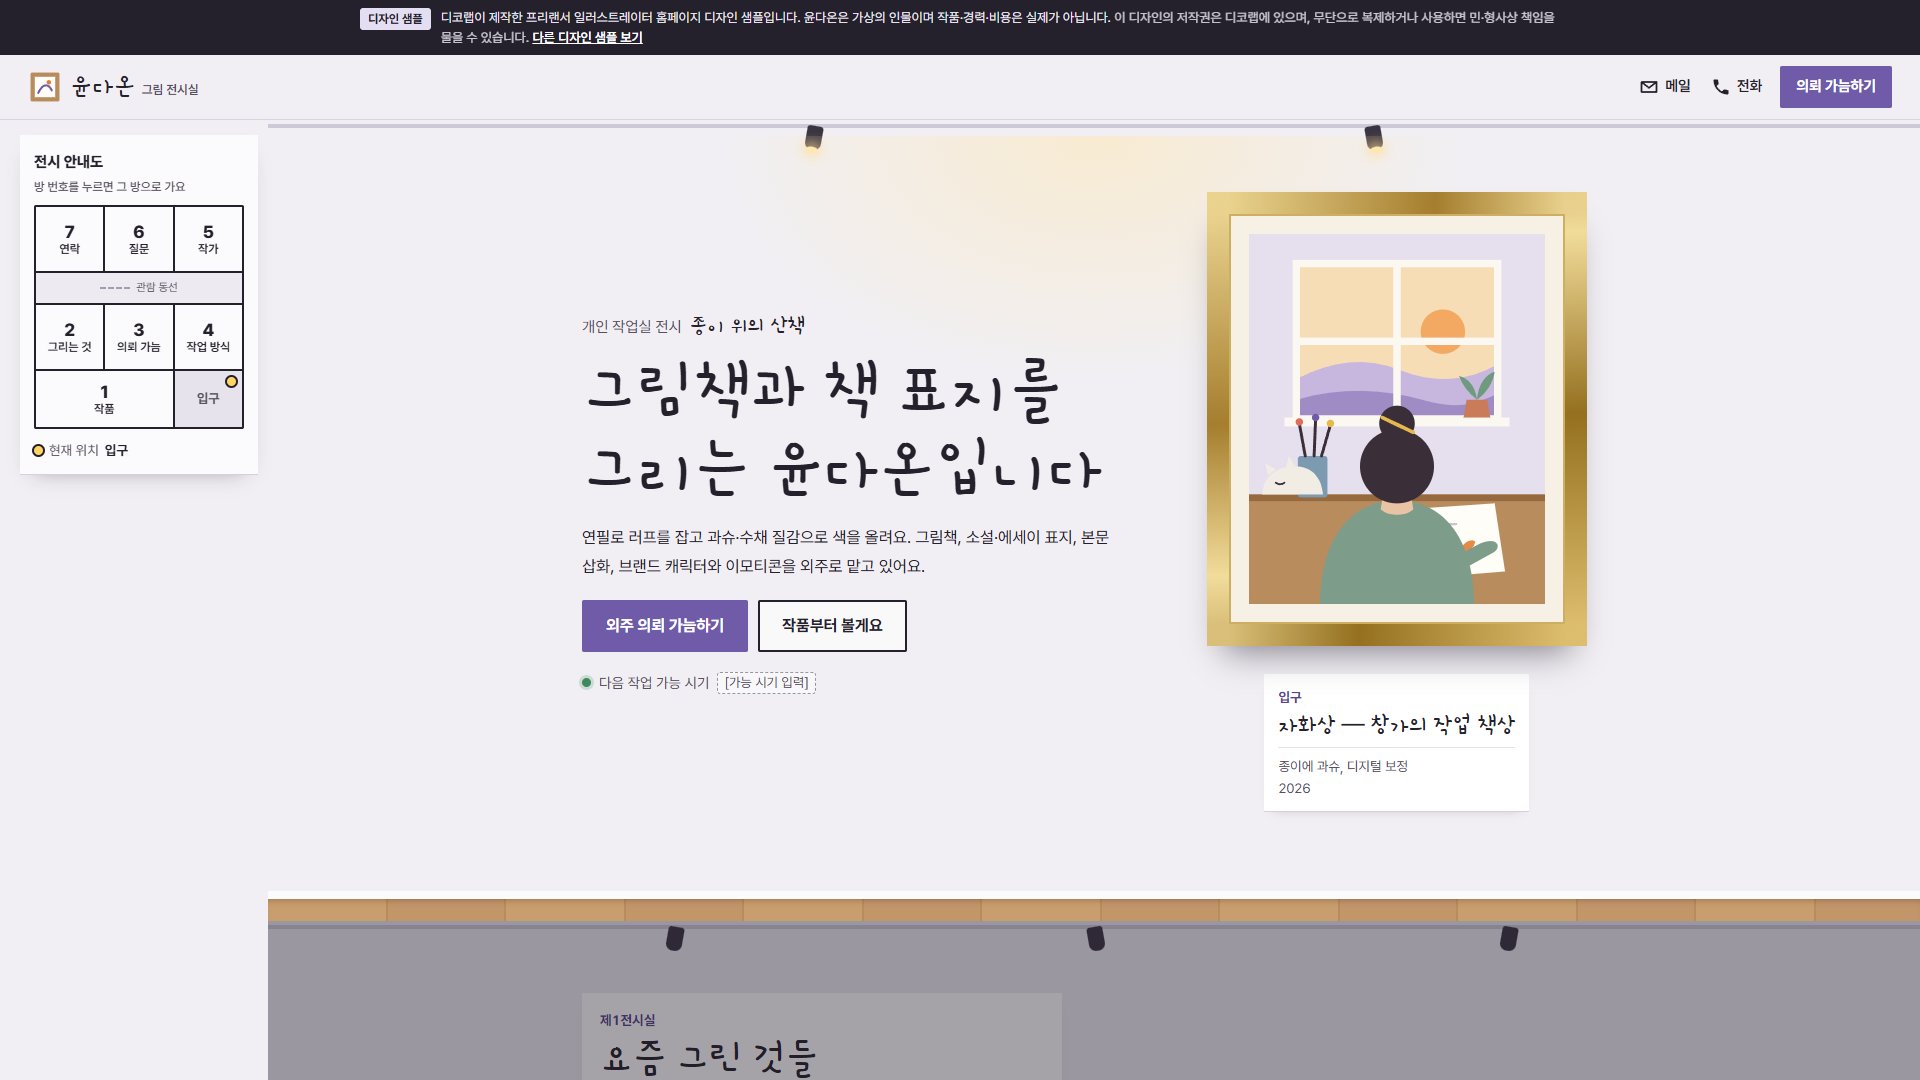The image size is (1920, 1080).
Task: Open the 의뢰 가늠하기 header button
Action: [1835, 87]
